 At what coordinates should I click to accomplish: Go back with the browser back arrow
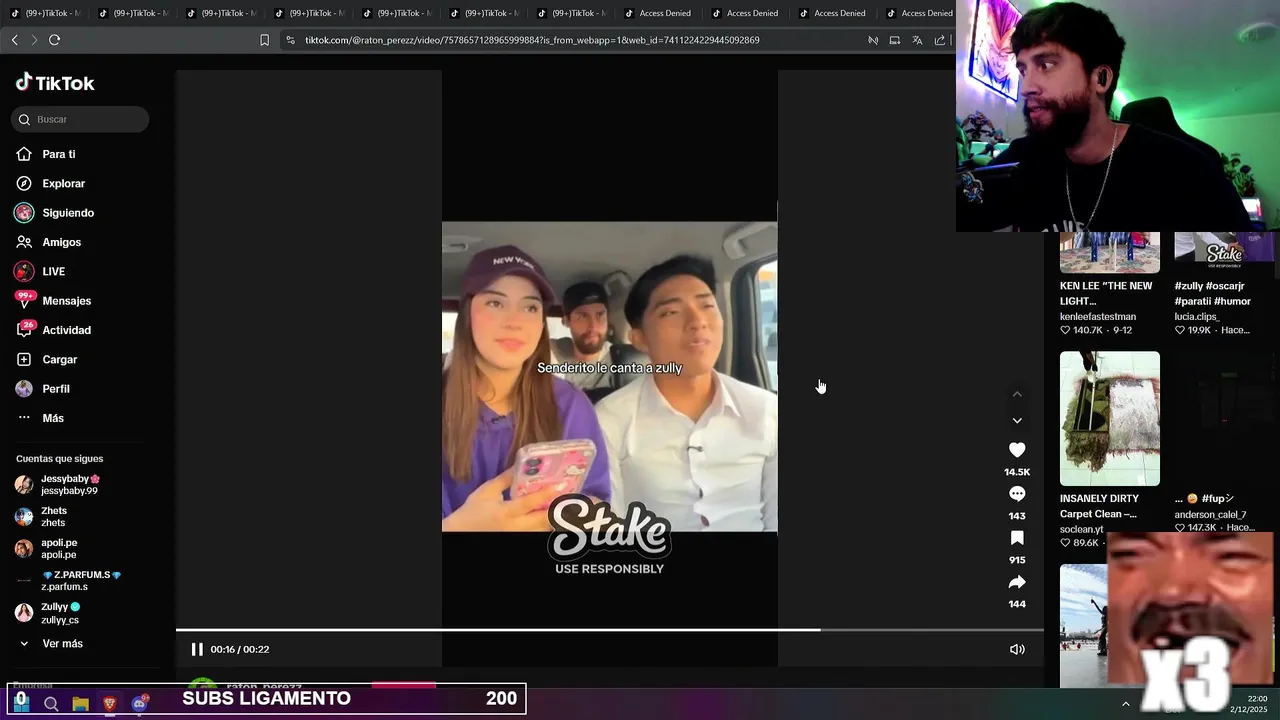pos(14,40)
